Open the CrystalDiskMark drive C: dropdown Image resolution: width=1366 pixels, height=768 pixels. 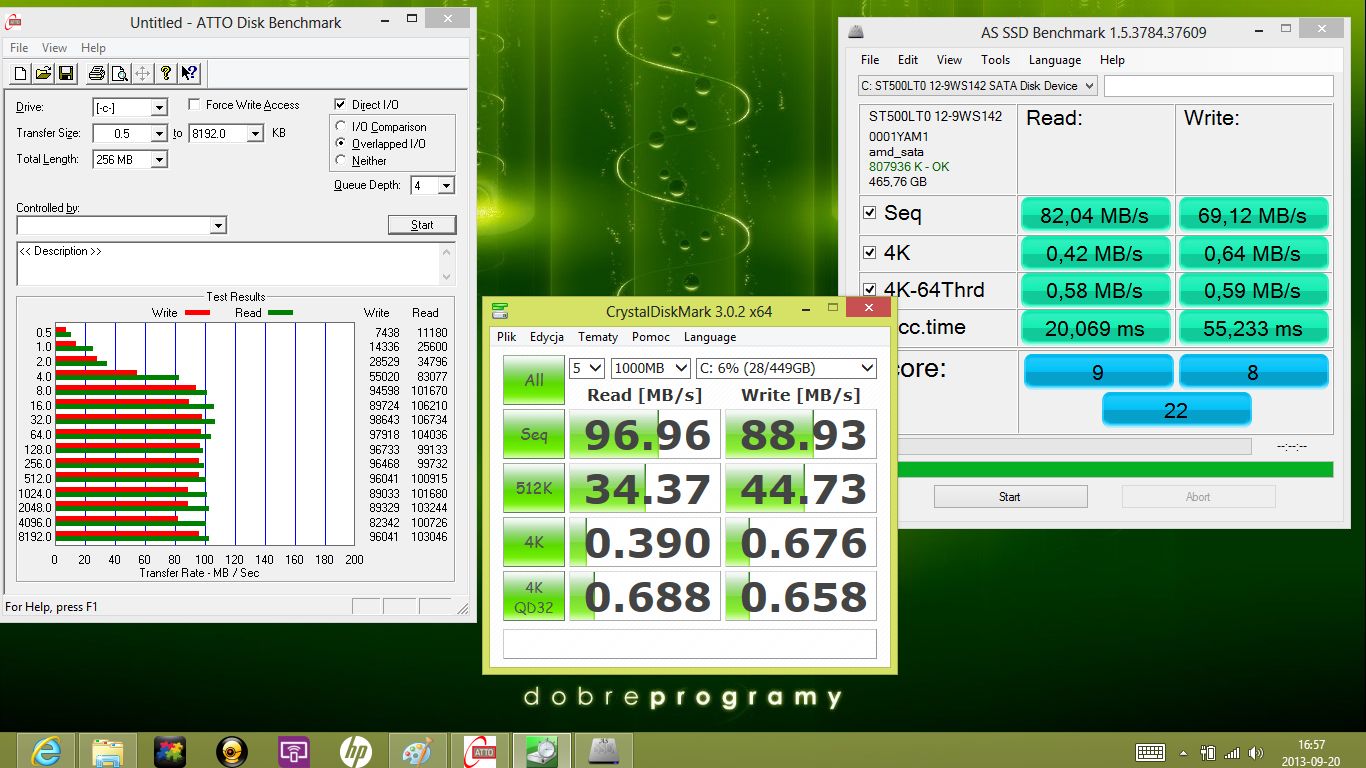(786, 368)
